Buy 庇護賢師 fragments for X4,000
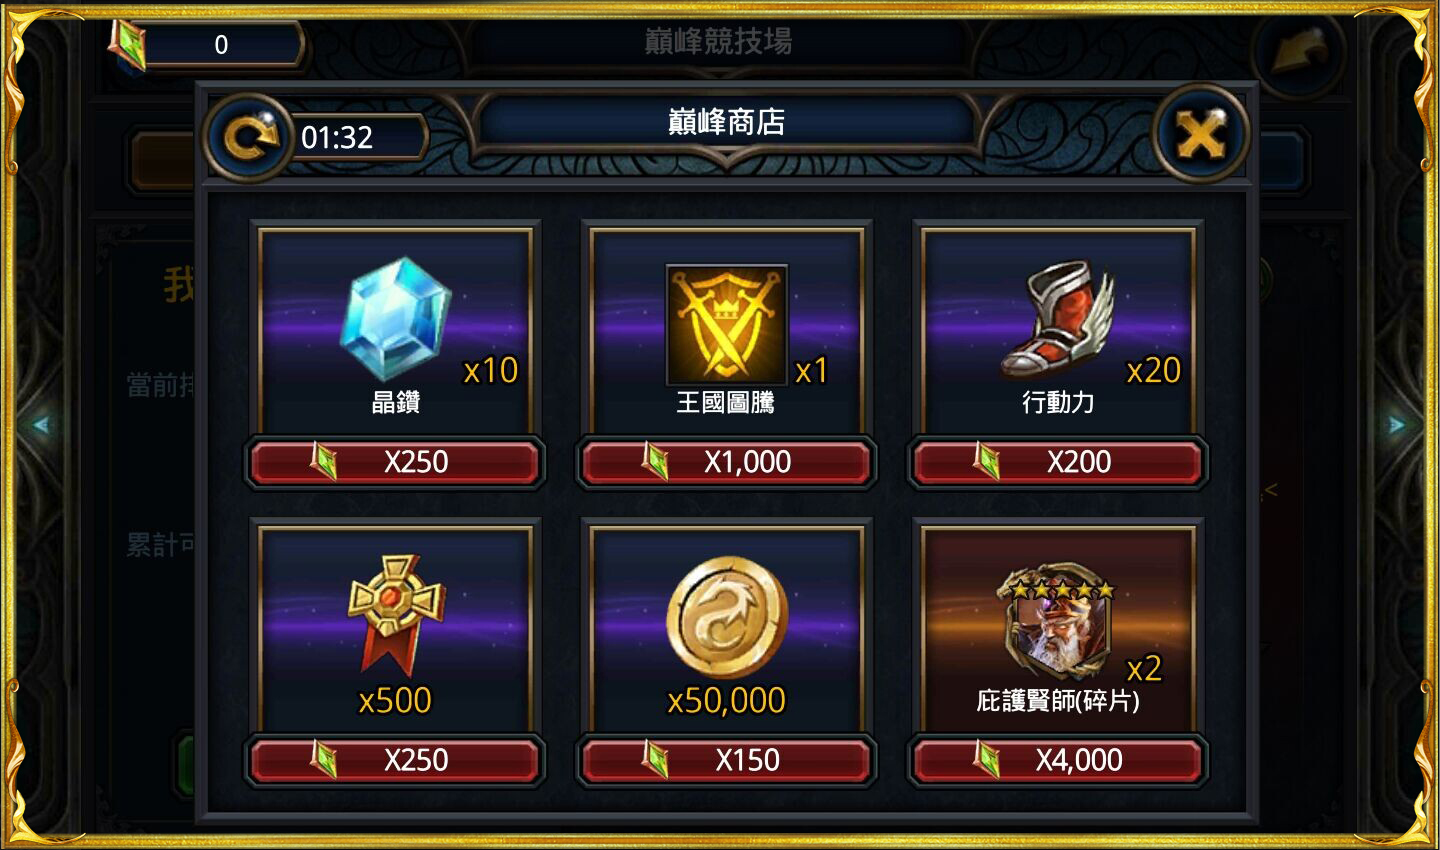Image resolution: width=1440 pixels, height=850 pixels. [x=1058, y=760]
